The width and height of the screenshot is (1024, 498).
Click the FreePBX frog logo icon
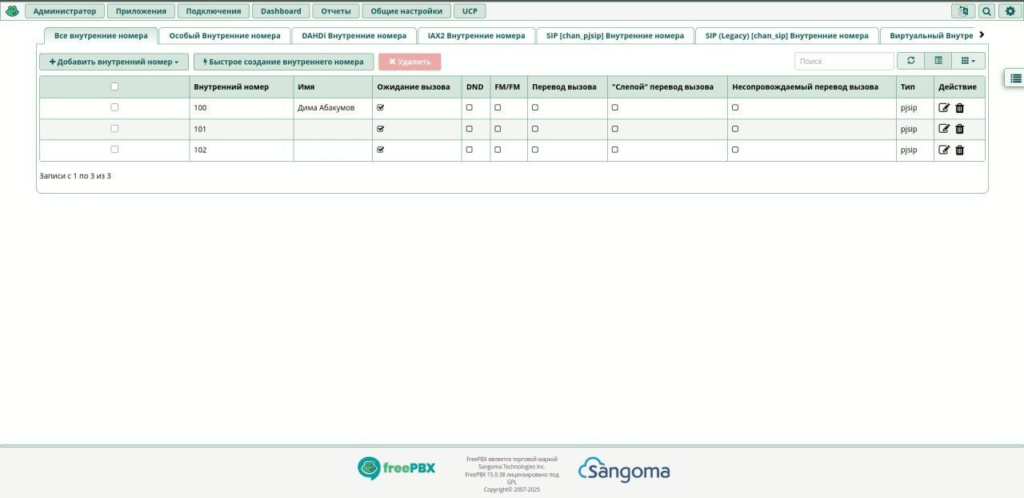coord(12,11)
